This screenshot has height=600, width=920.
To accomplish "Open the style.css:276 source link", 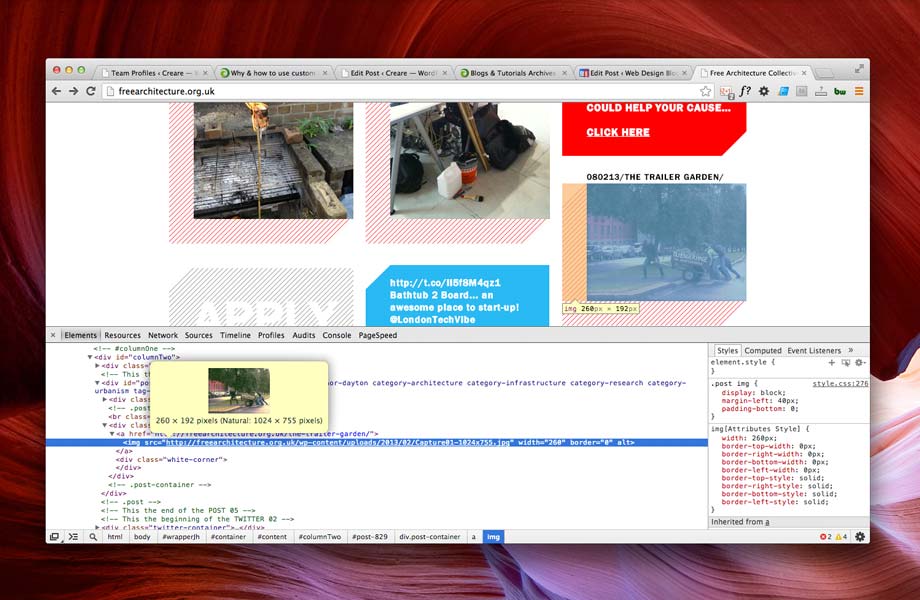I will click(x=839, y=383).
